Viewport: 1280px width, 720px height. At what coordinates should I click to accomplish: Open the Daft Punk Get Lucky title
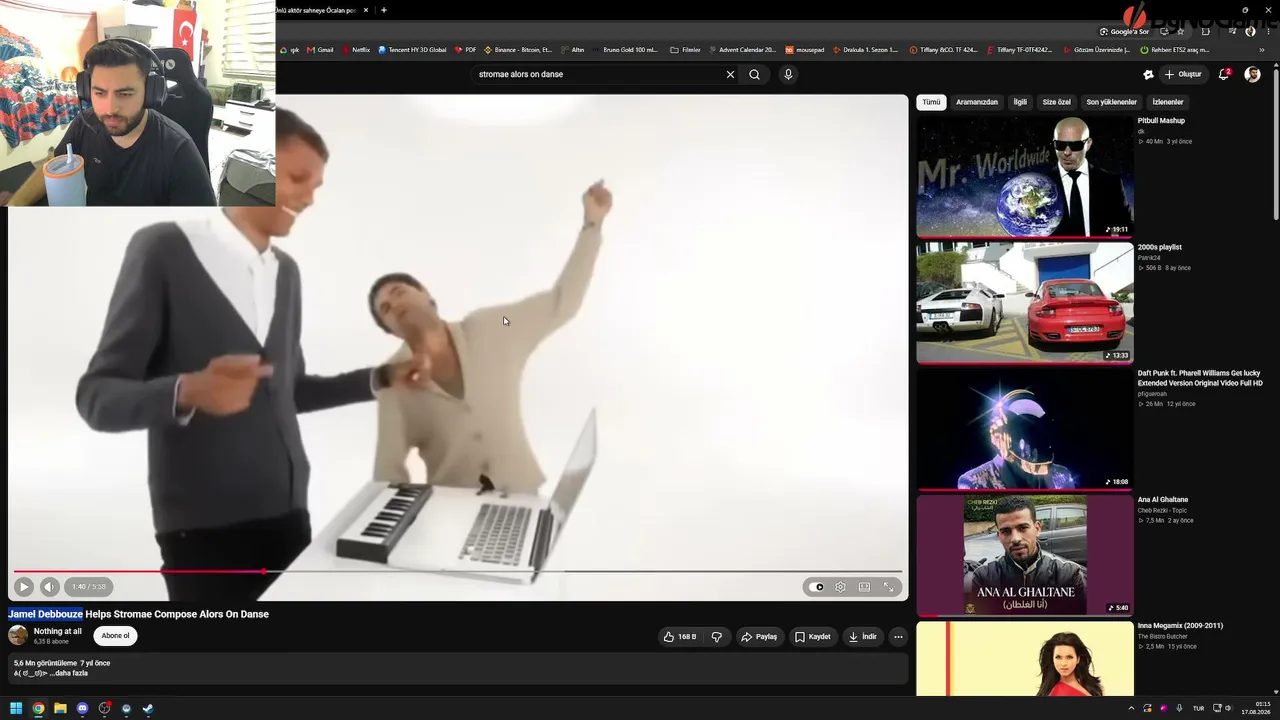1200,378
